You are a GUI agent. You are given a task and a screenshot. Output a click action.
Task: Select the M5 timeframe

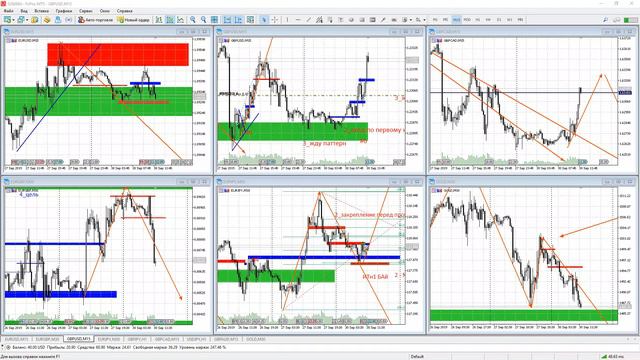pyautogui.click(x=445, y=20)
